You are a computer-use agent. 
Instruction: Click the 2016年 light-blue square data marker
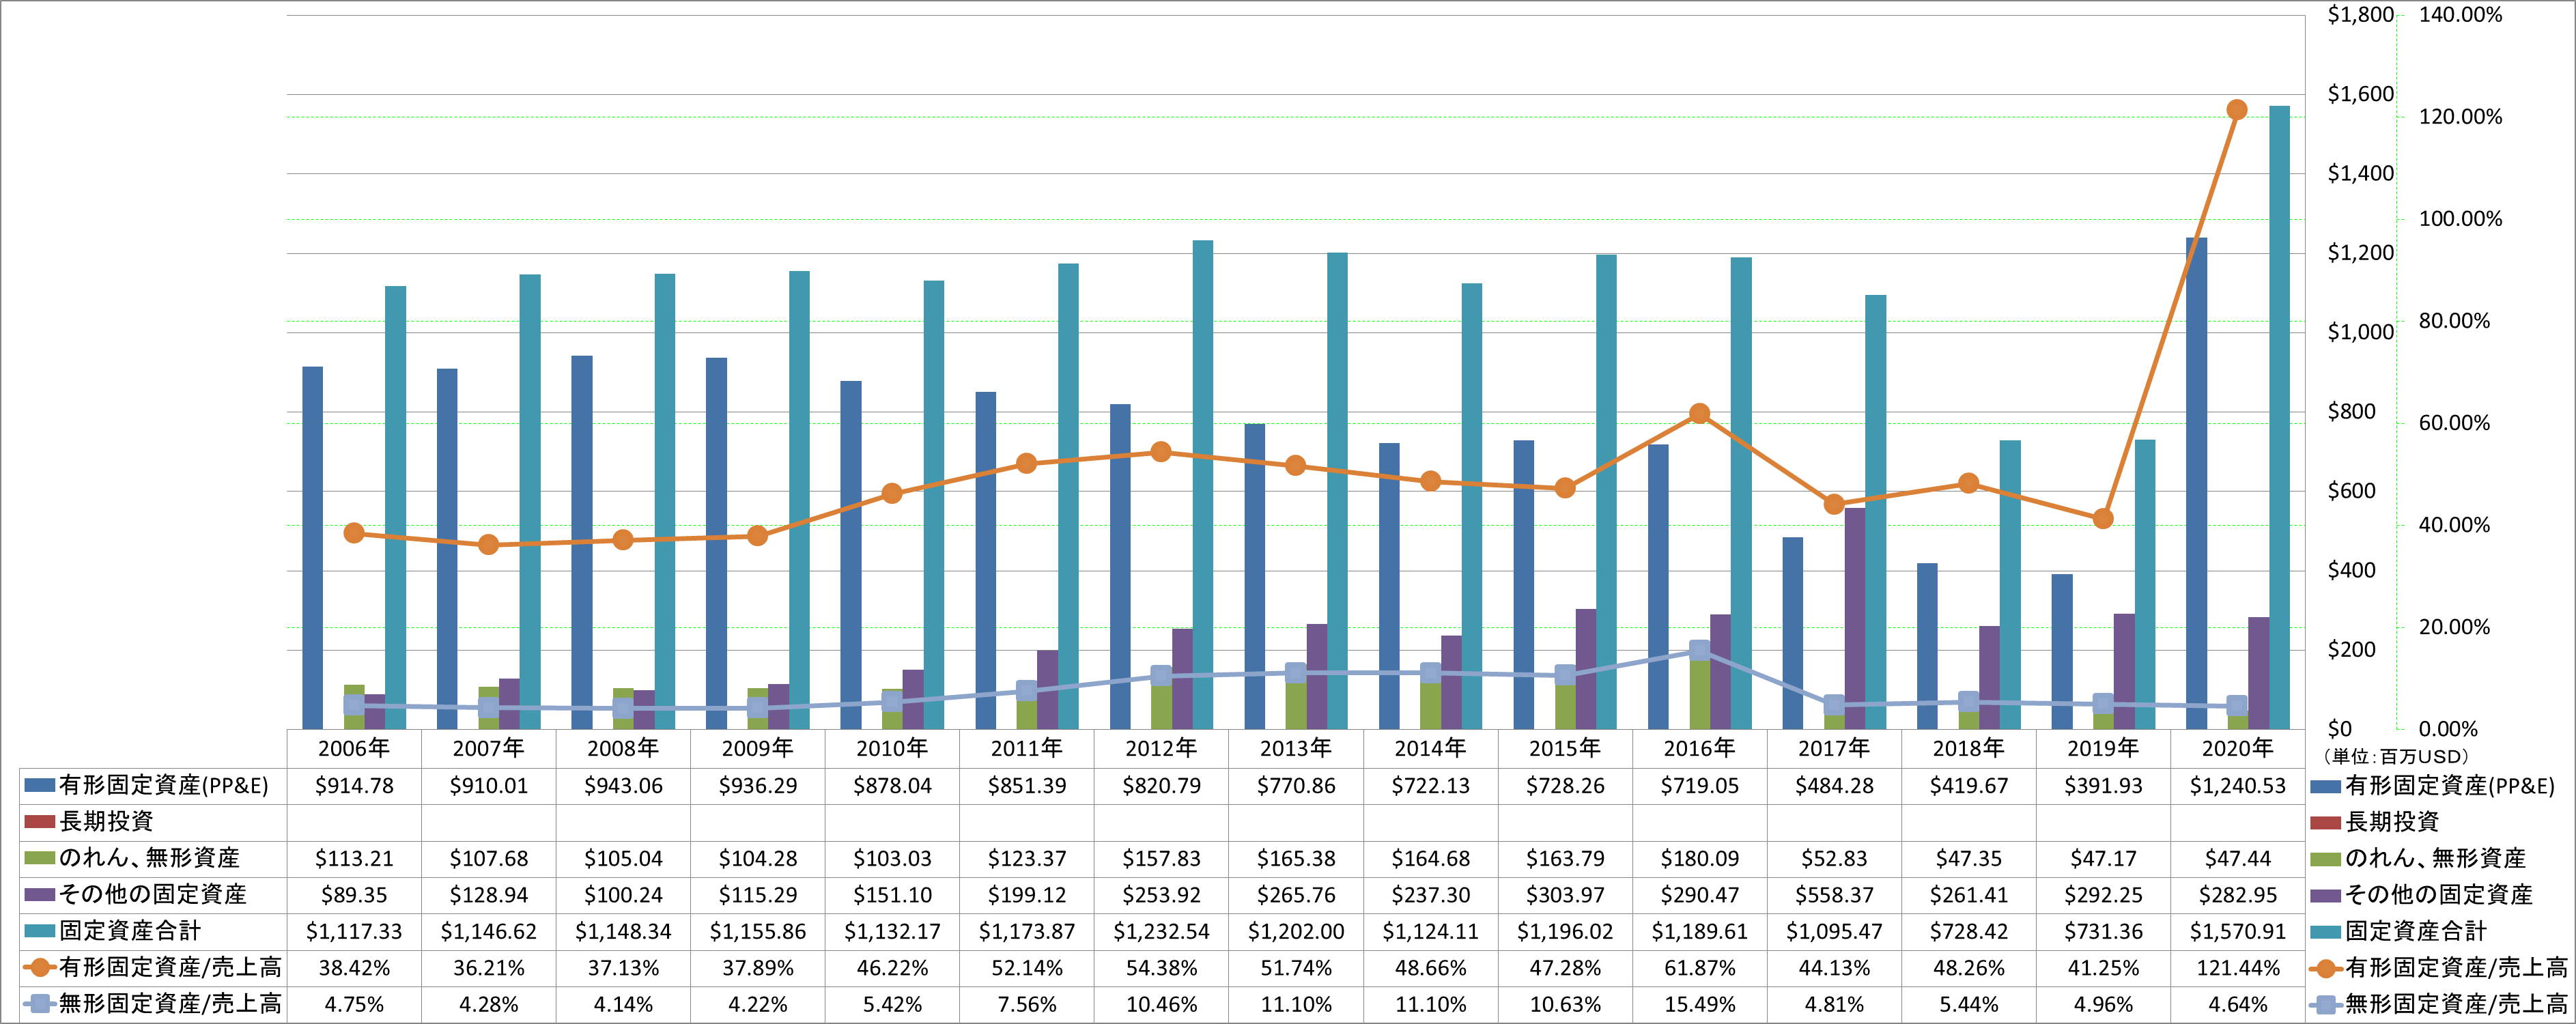[x=1699, y=650]
